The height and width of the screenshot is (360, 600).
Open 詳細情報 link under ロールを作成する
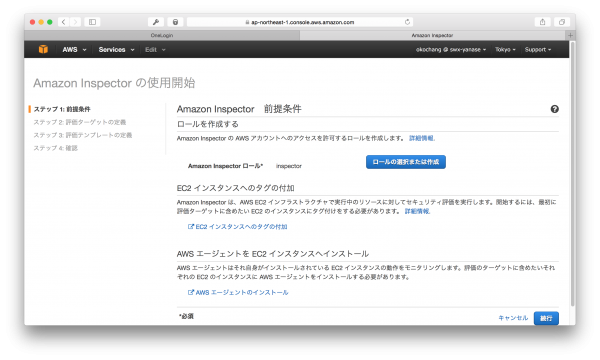coord(422,138)
